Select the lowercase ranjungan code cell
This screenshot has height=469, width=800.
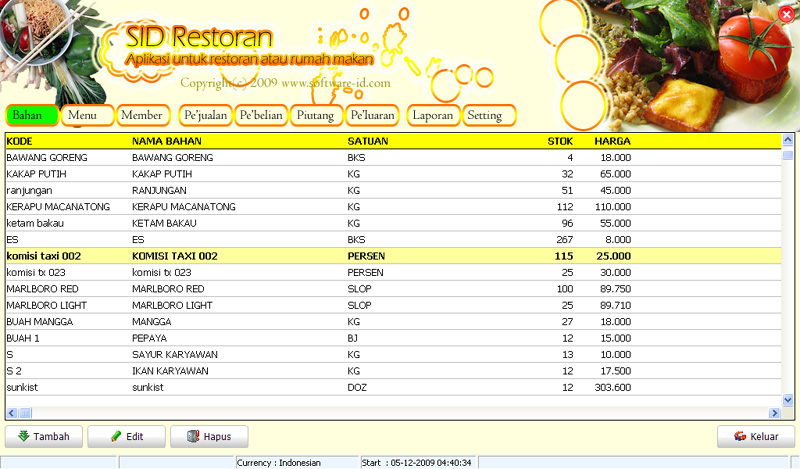pyautogui.click(x=29, y=191)
